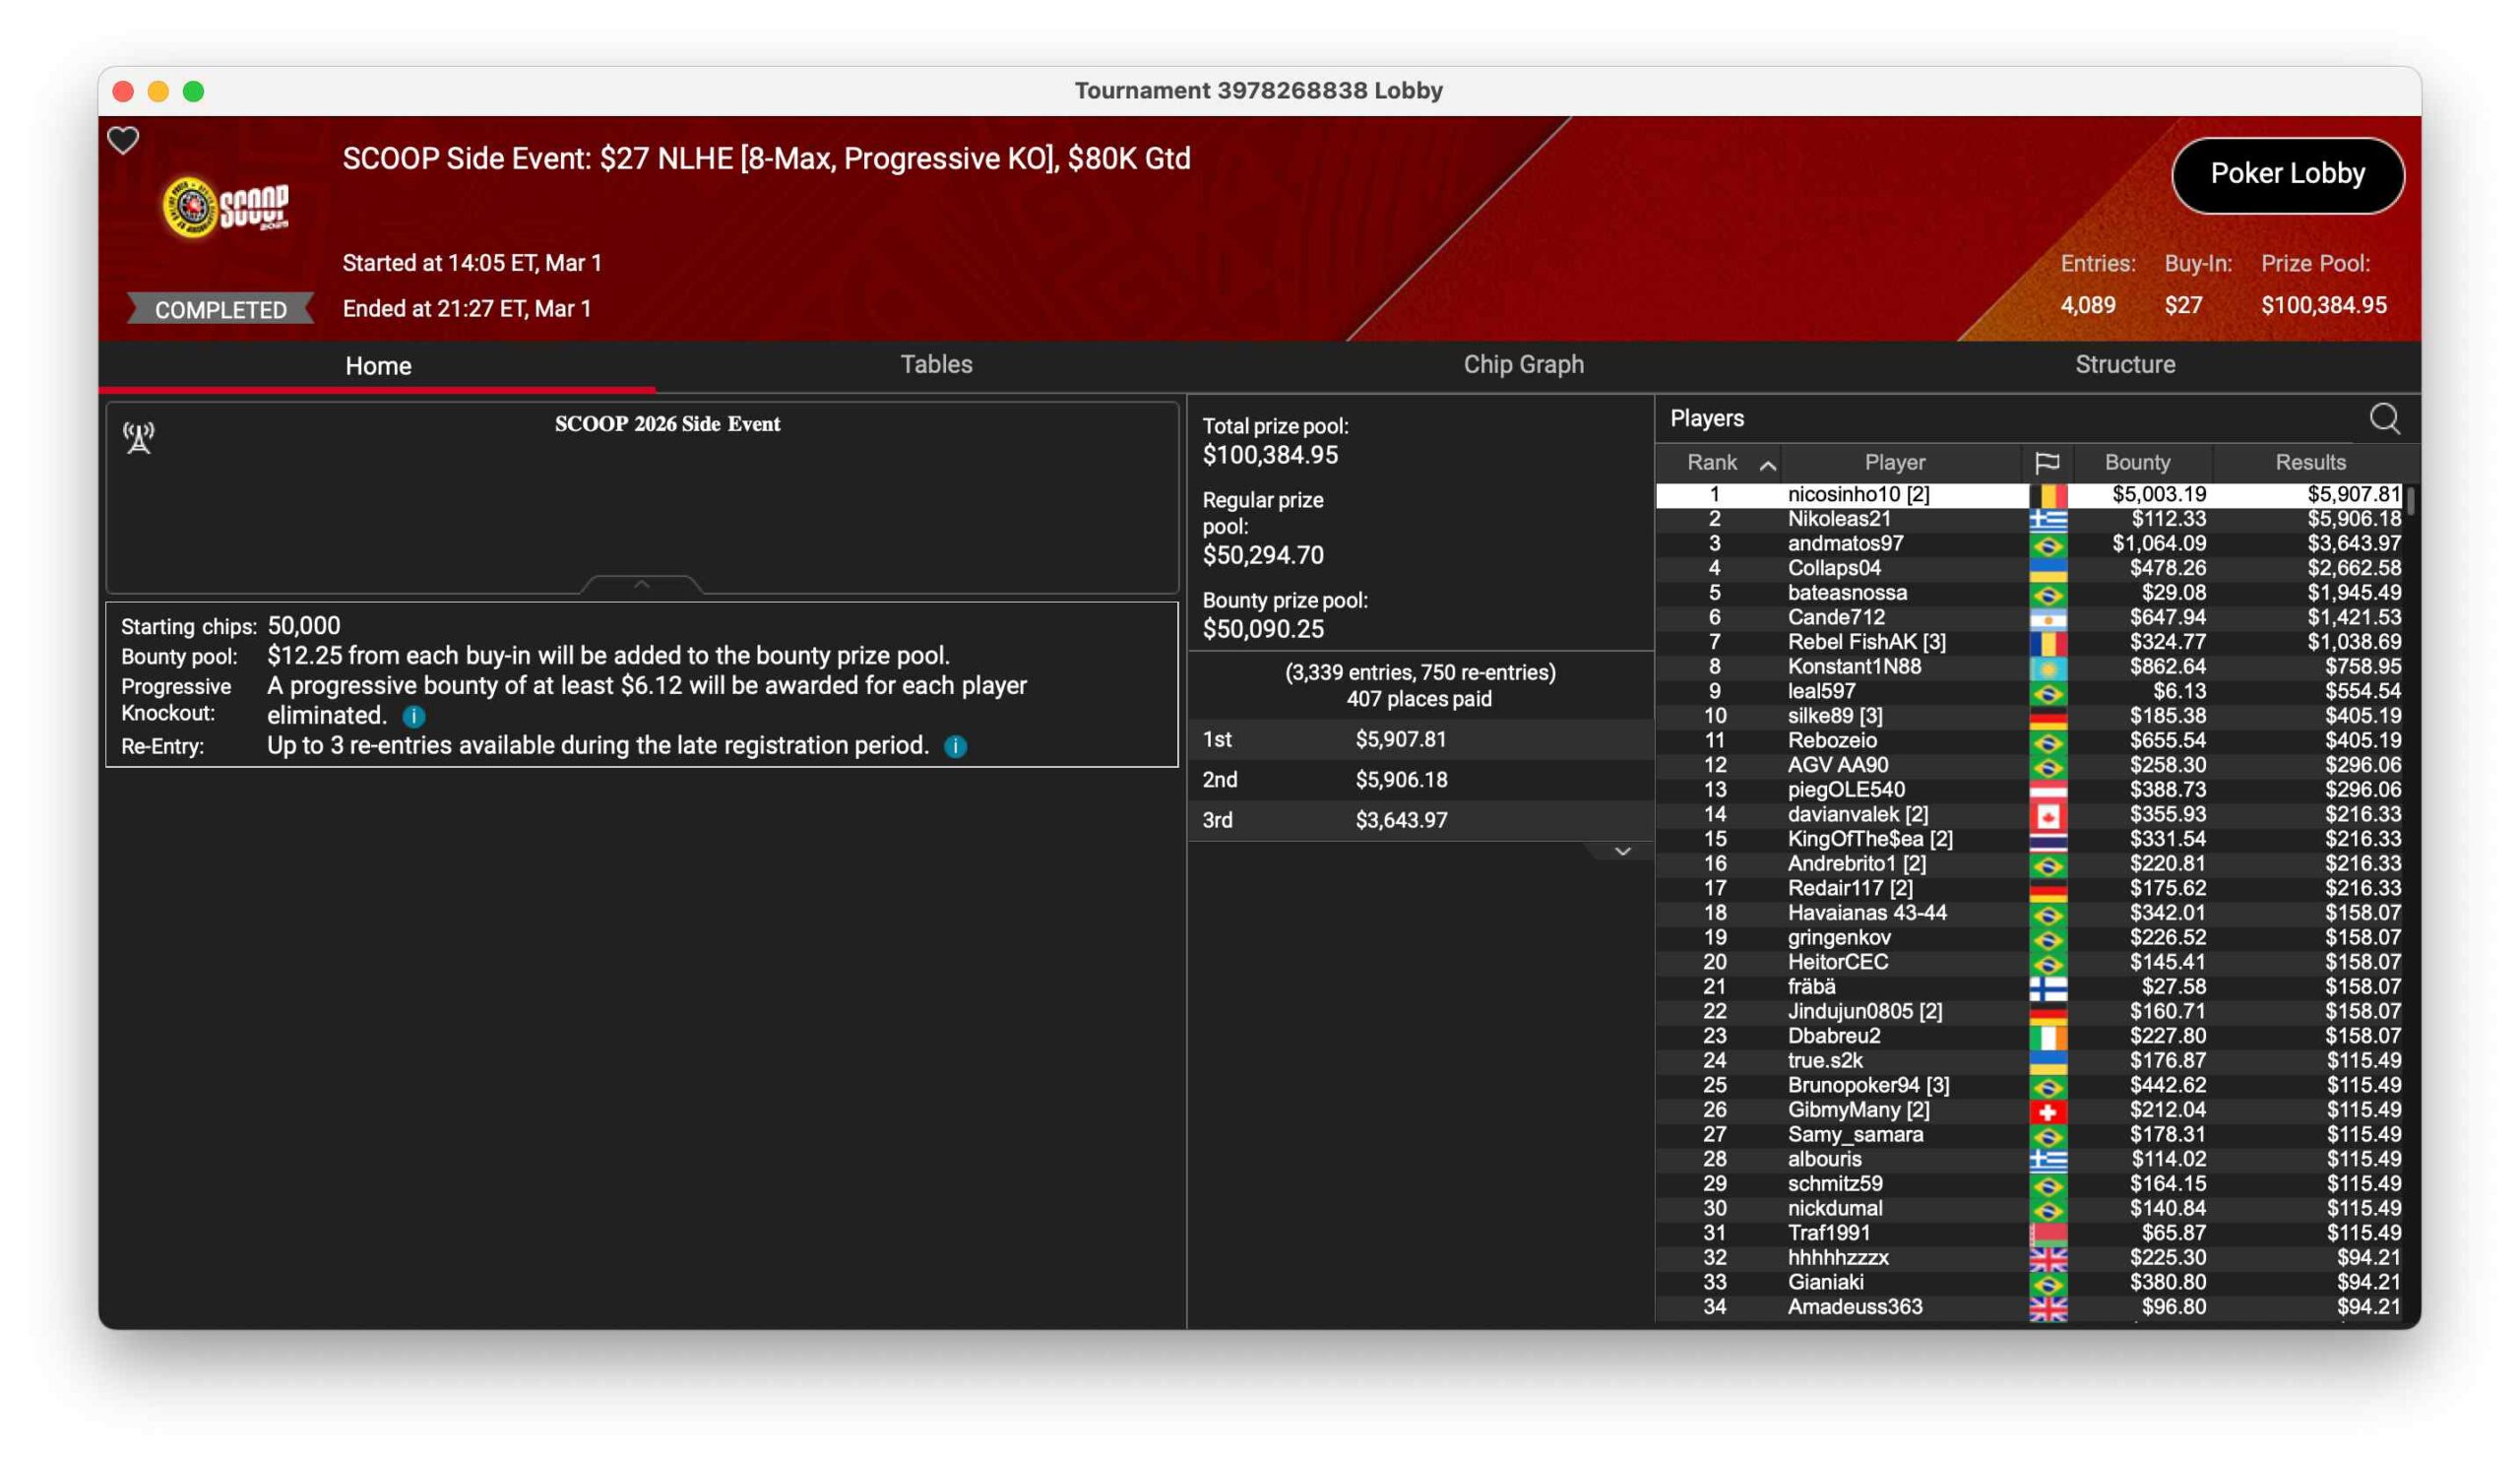Click the broadcast antenna icon
The image size is (2520, 1460).
139,437
